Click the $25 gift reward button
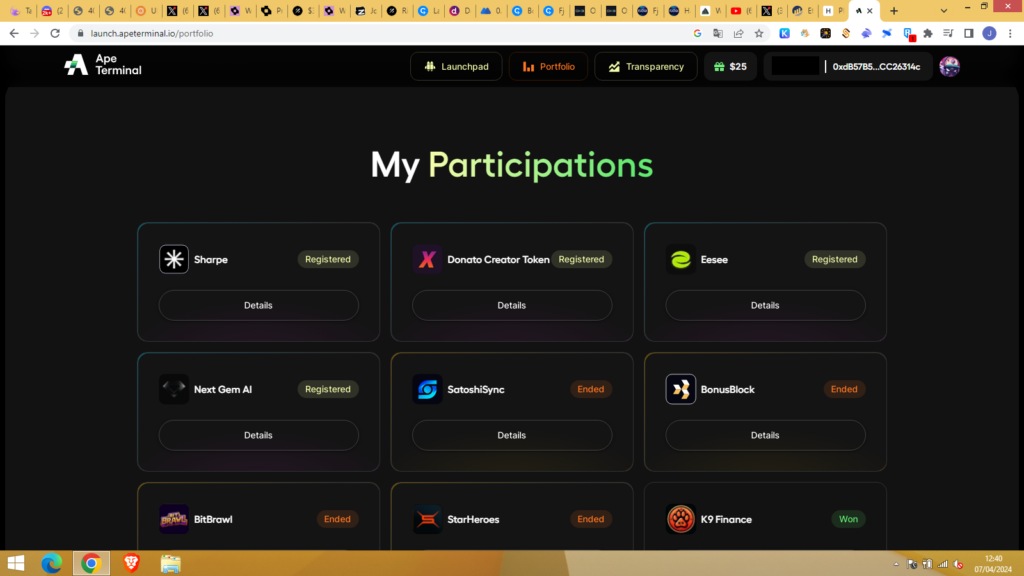Image resolution: width=1024 pixels, height=576 pixels. tap(730, 67)
